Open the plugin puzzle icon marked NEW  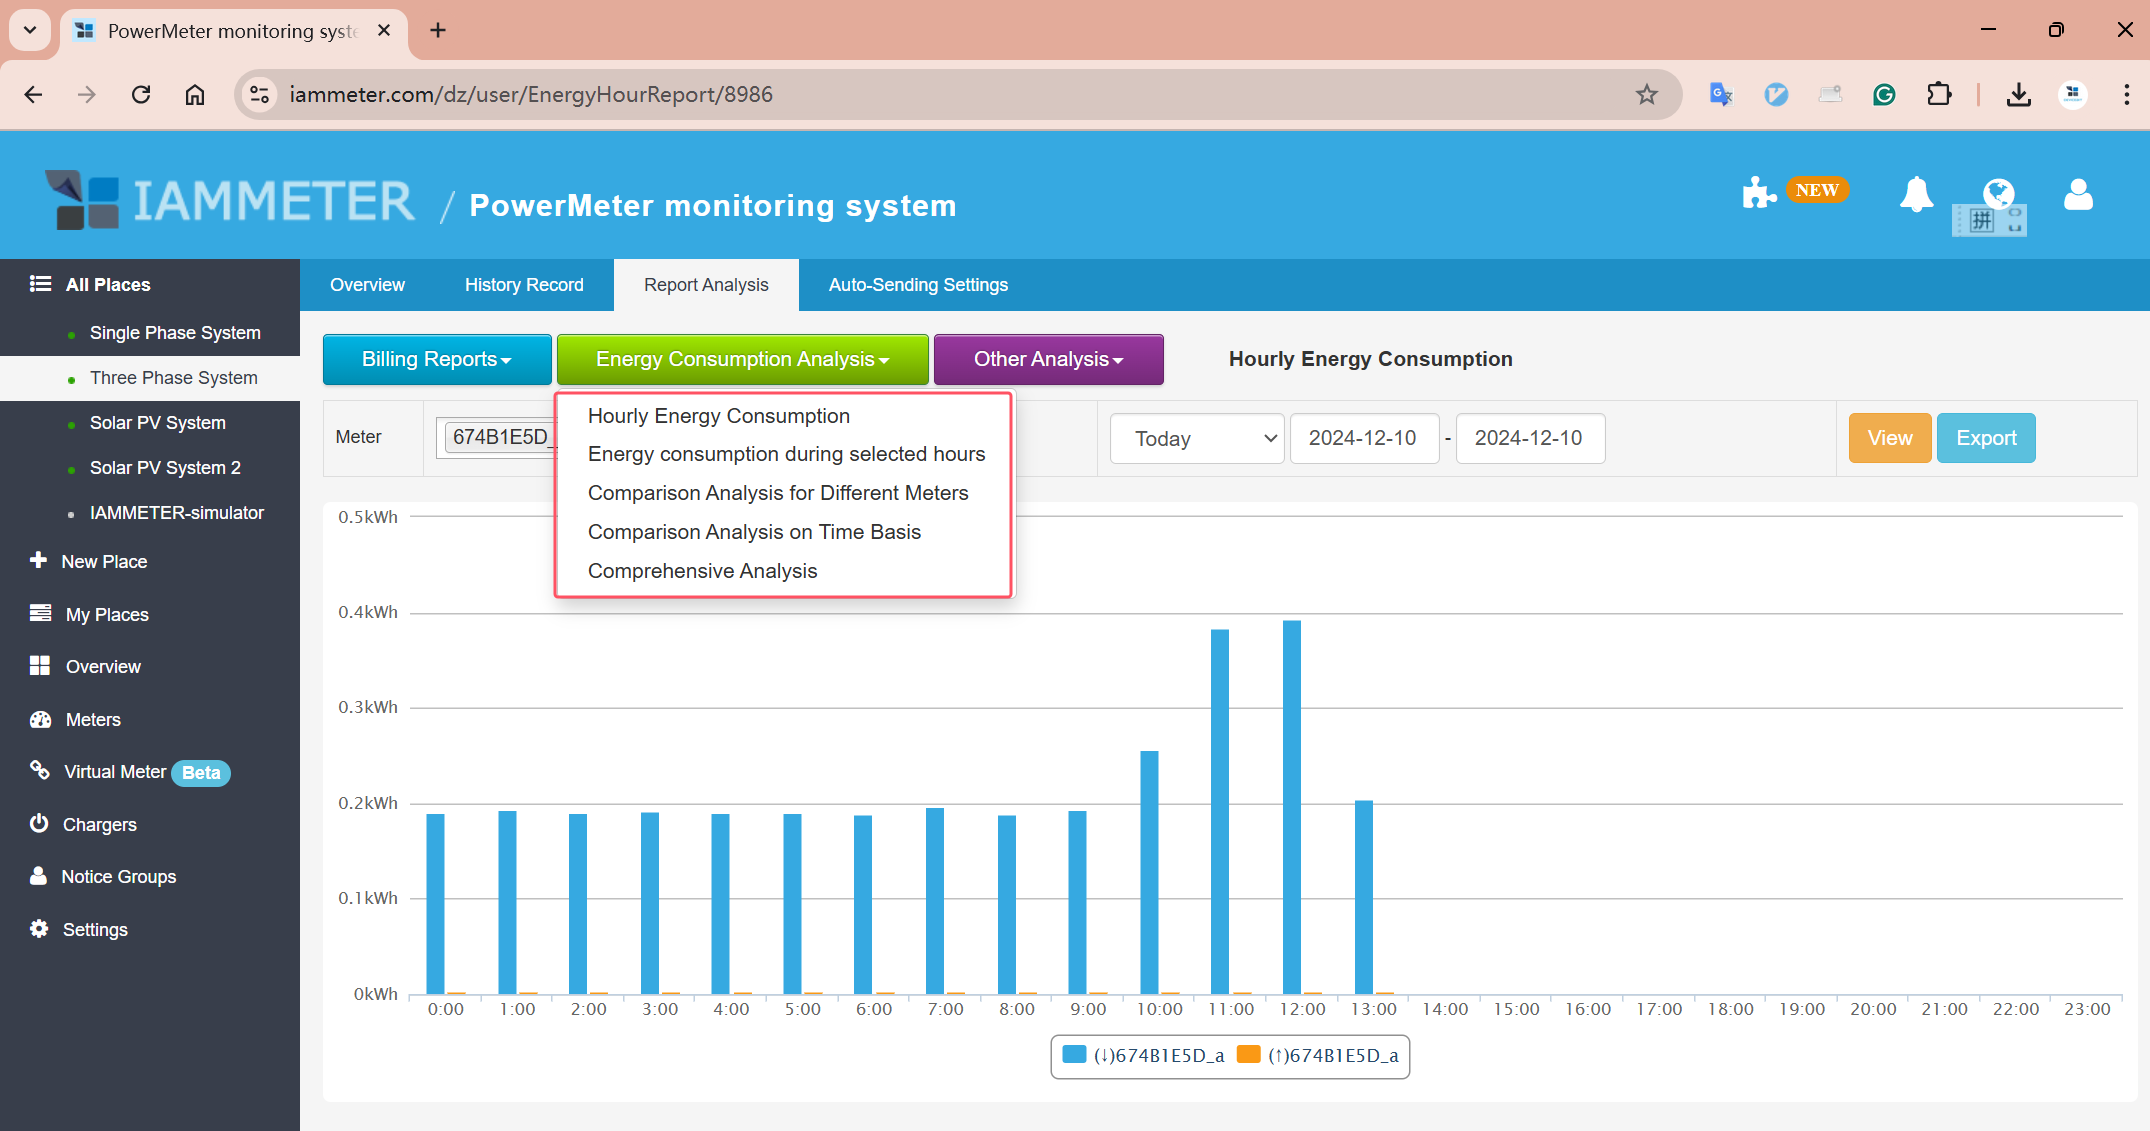coord(1758,193)
